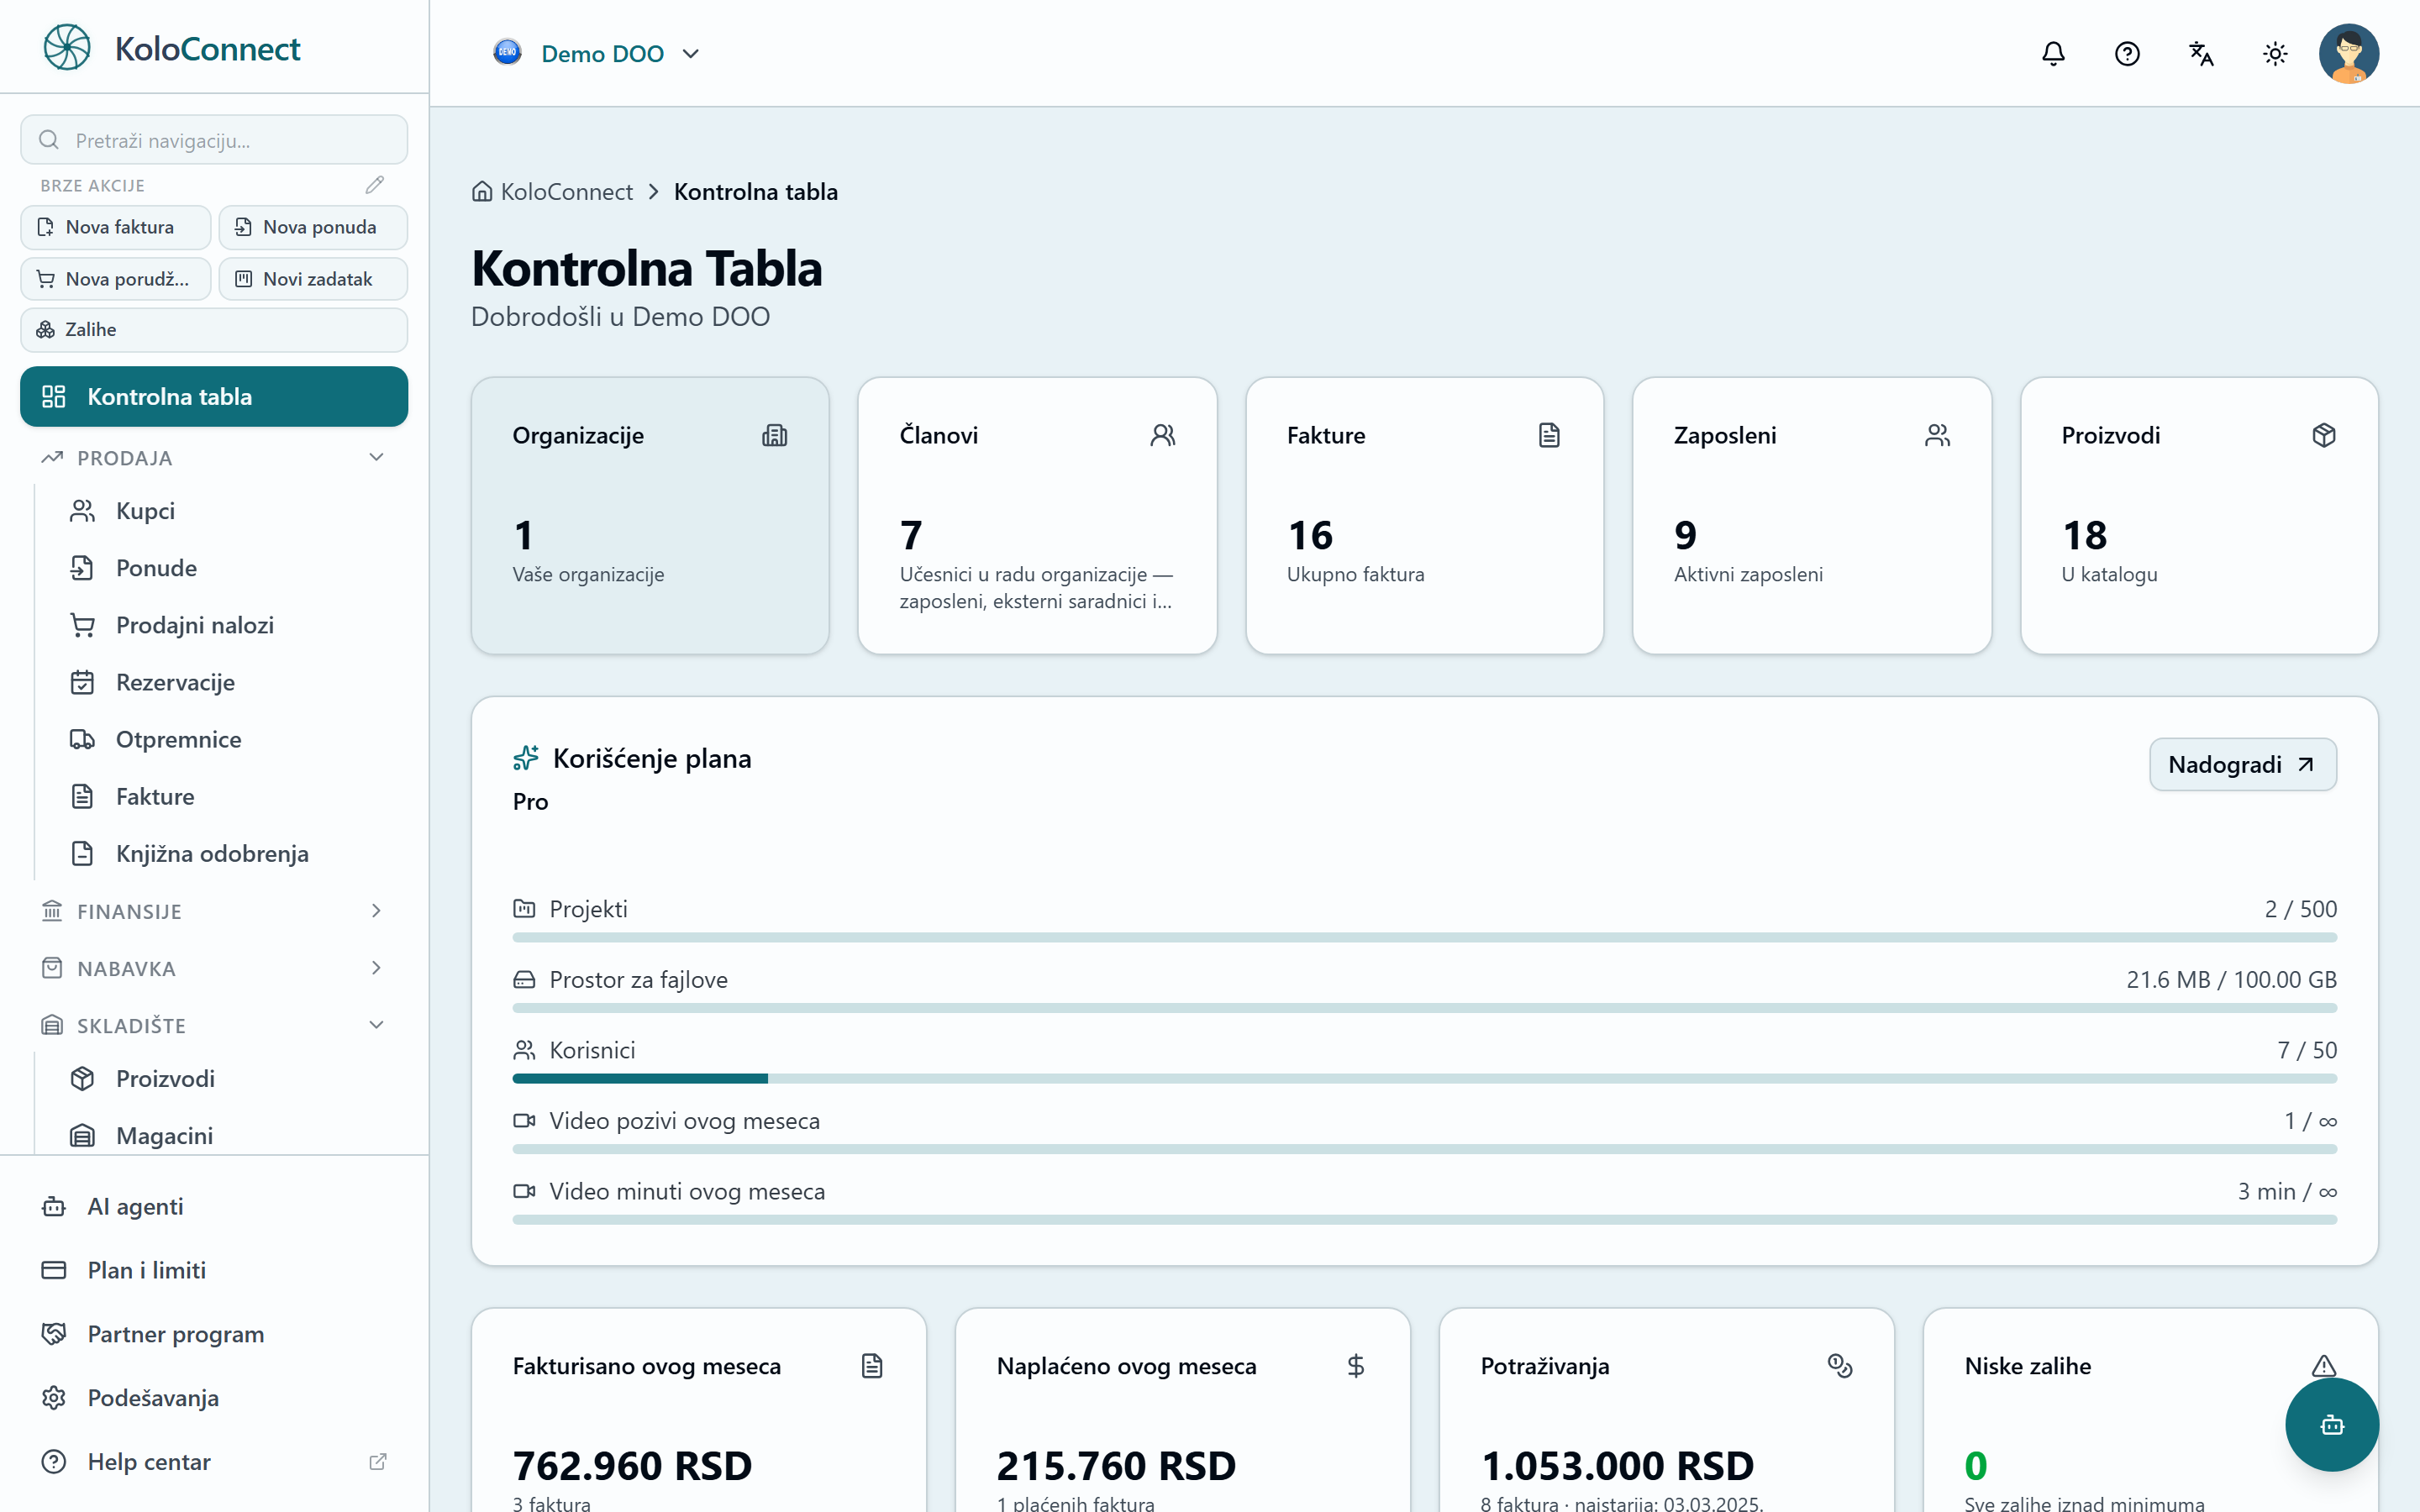Viewport: 2420px width, 1512px height.
Task: Open Ponude in the sidebar
Action: click(x=227, y=568)
